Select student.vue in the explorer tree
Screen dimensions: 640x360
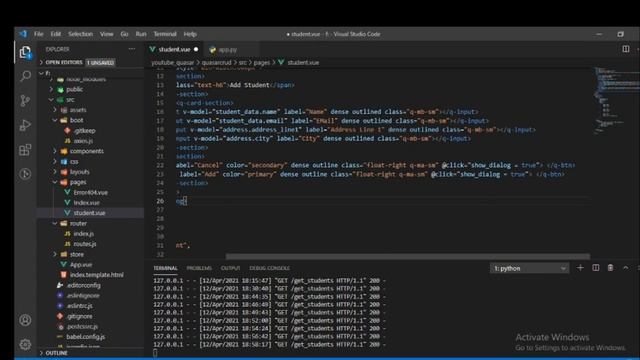click(x=89, y=213)
